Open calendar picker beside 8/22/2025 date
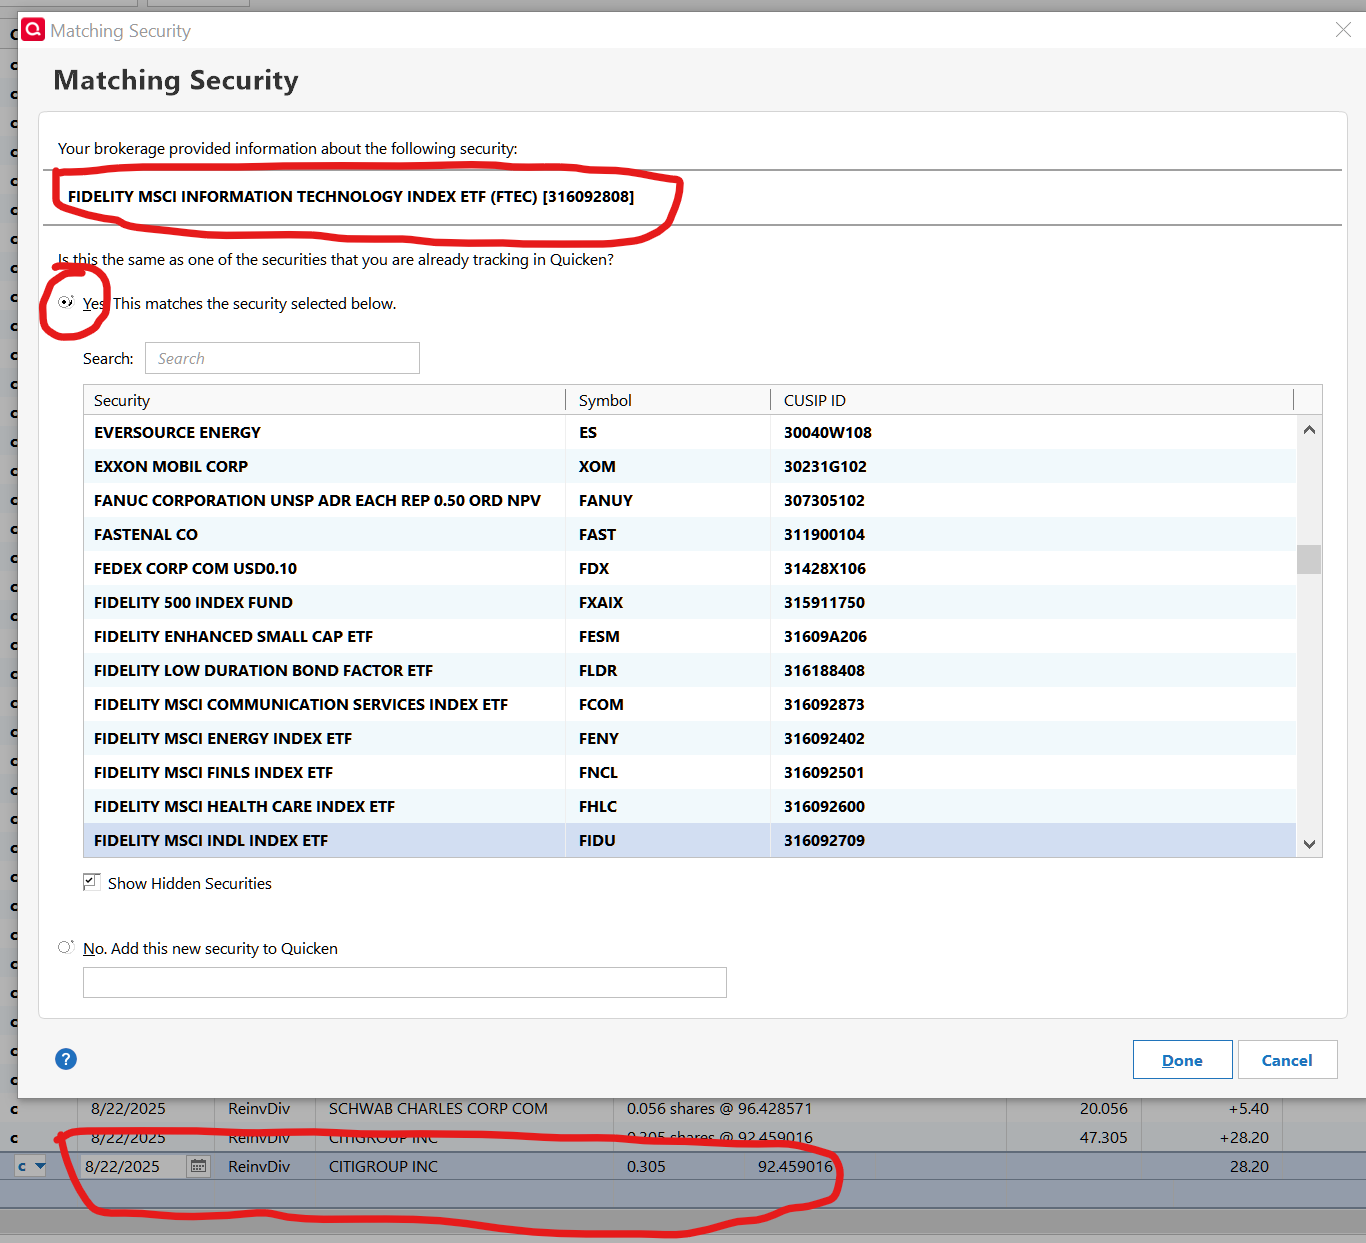This screenshot has width=1366, height=1243. (198, 1166)
